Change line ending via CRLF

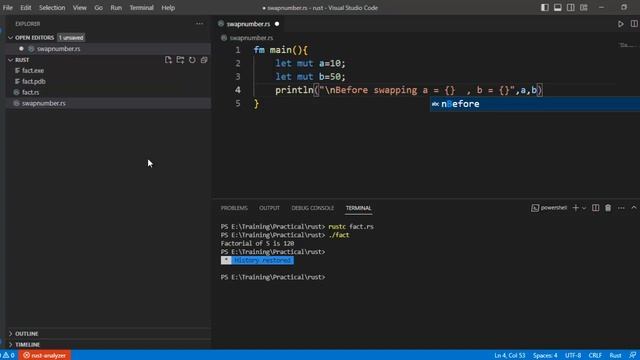595,356
